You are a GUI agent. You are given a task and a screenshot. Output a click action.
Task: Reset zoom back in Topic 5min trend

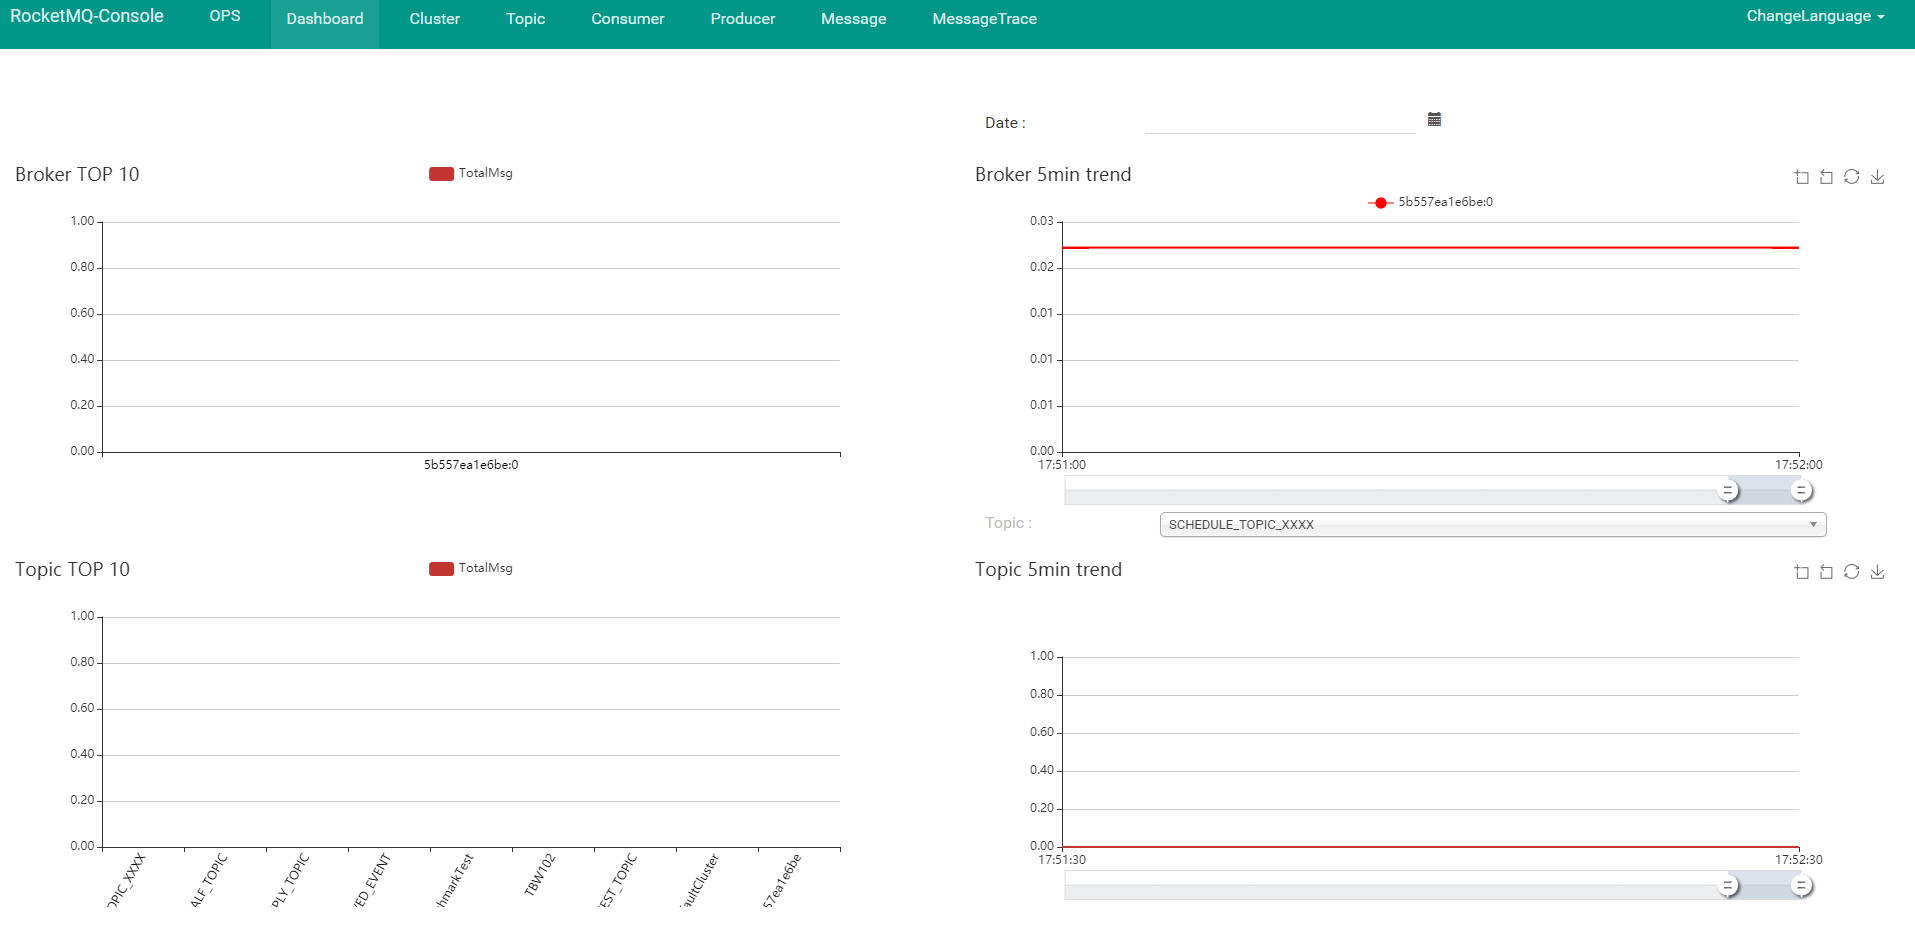click(x=1826, y=572)
